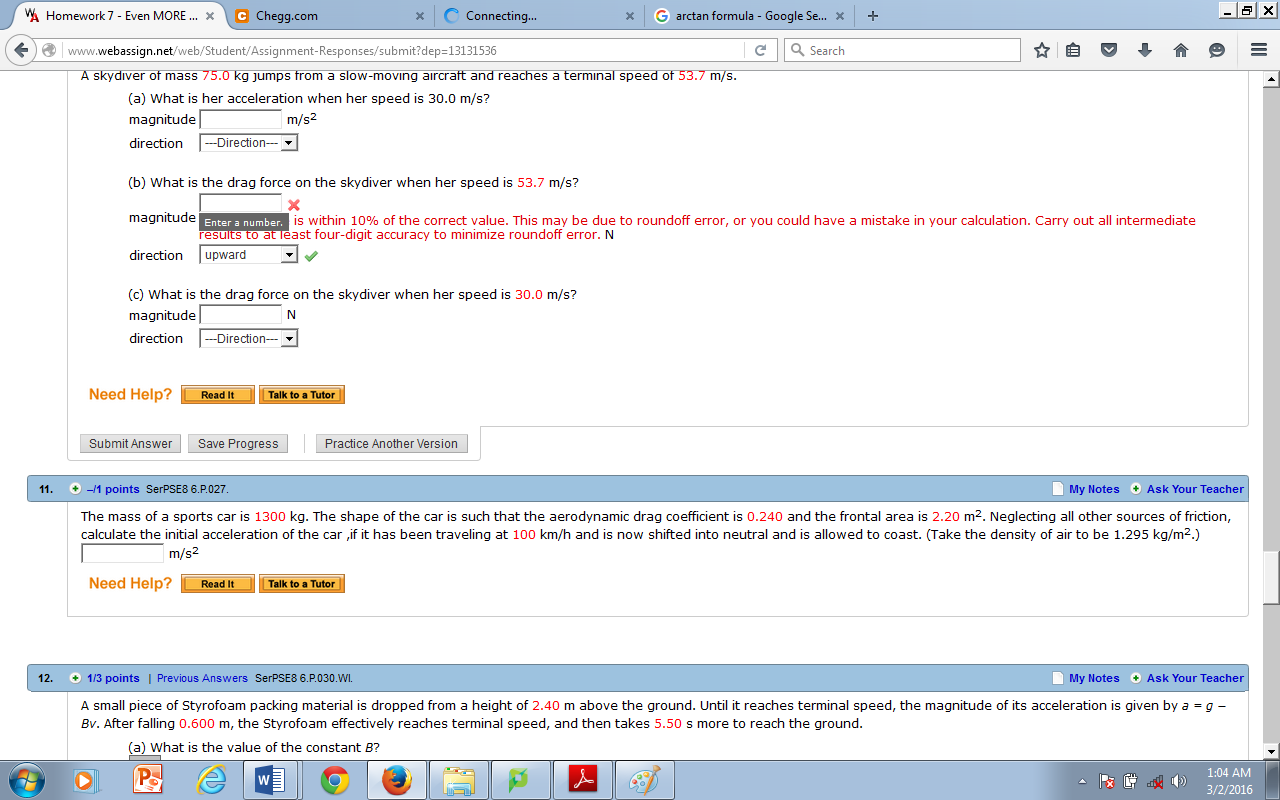Click Ask Your Teacher for question 12
Screen dimensions: 1280x800
[1196, 678]
